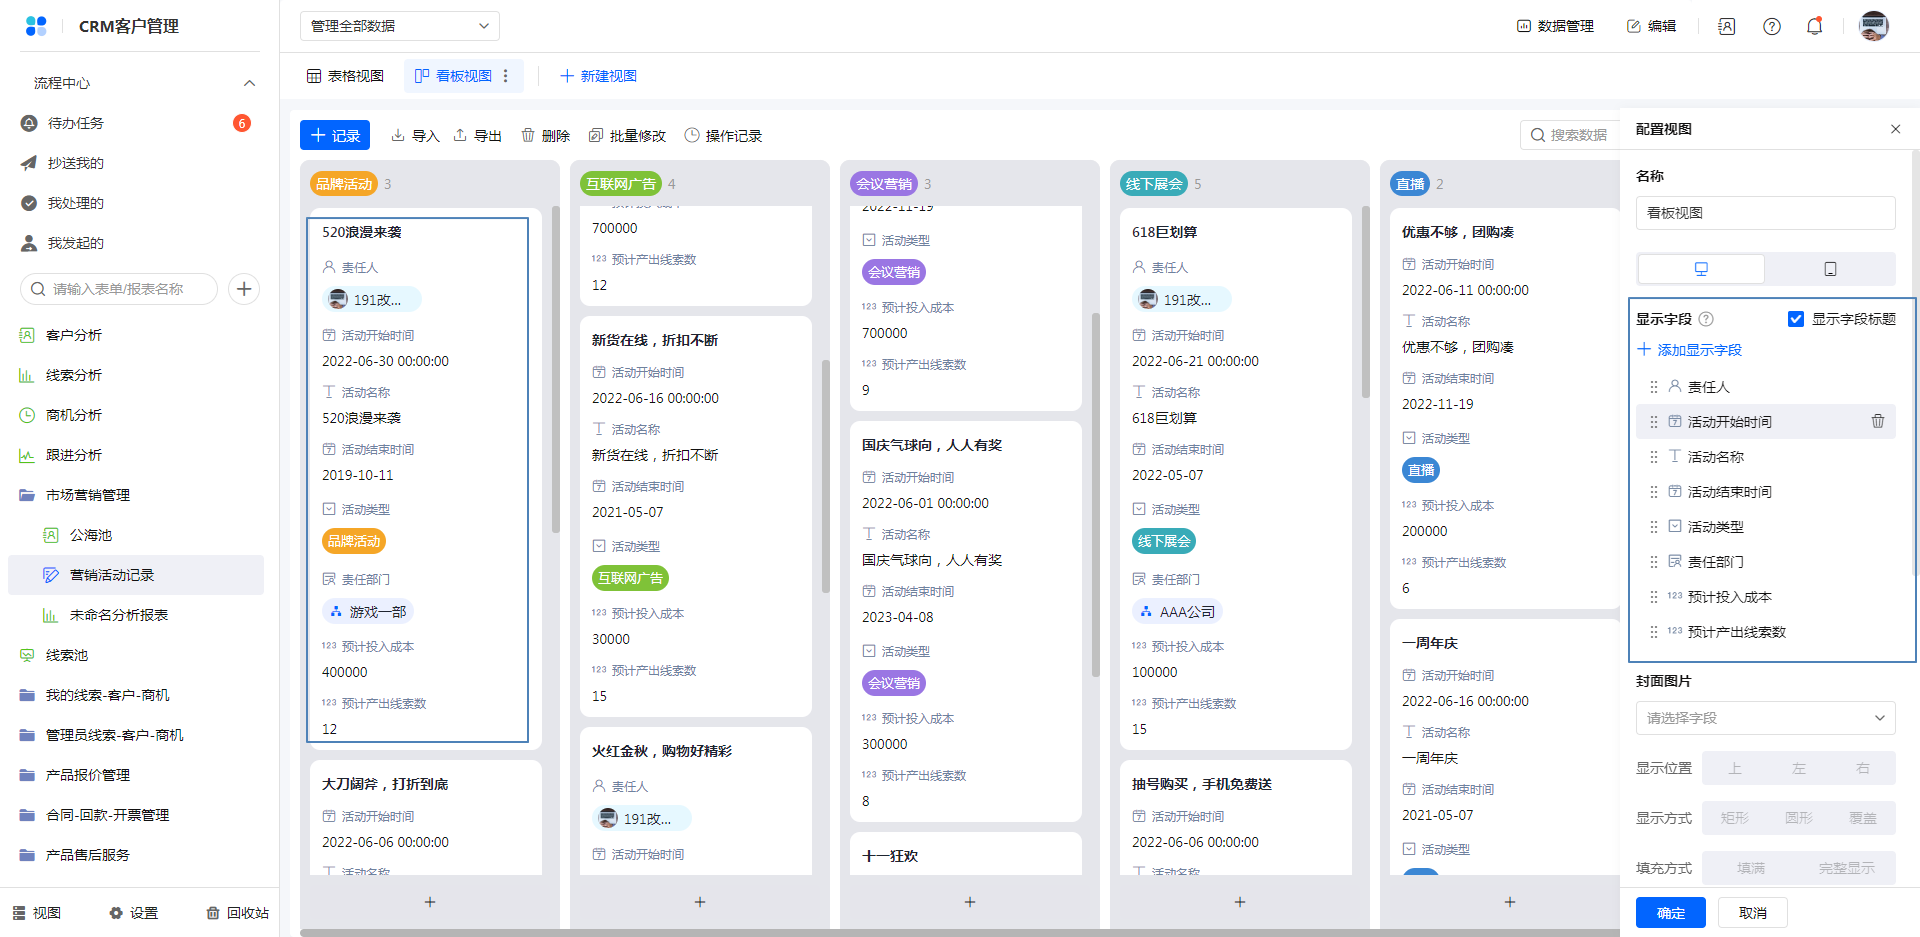Open the three-dot menu on 看板视图 tab
Viewport: 1920px width, 937px height.
tap(506, 76)
